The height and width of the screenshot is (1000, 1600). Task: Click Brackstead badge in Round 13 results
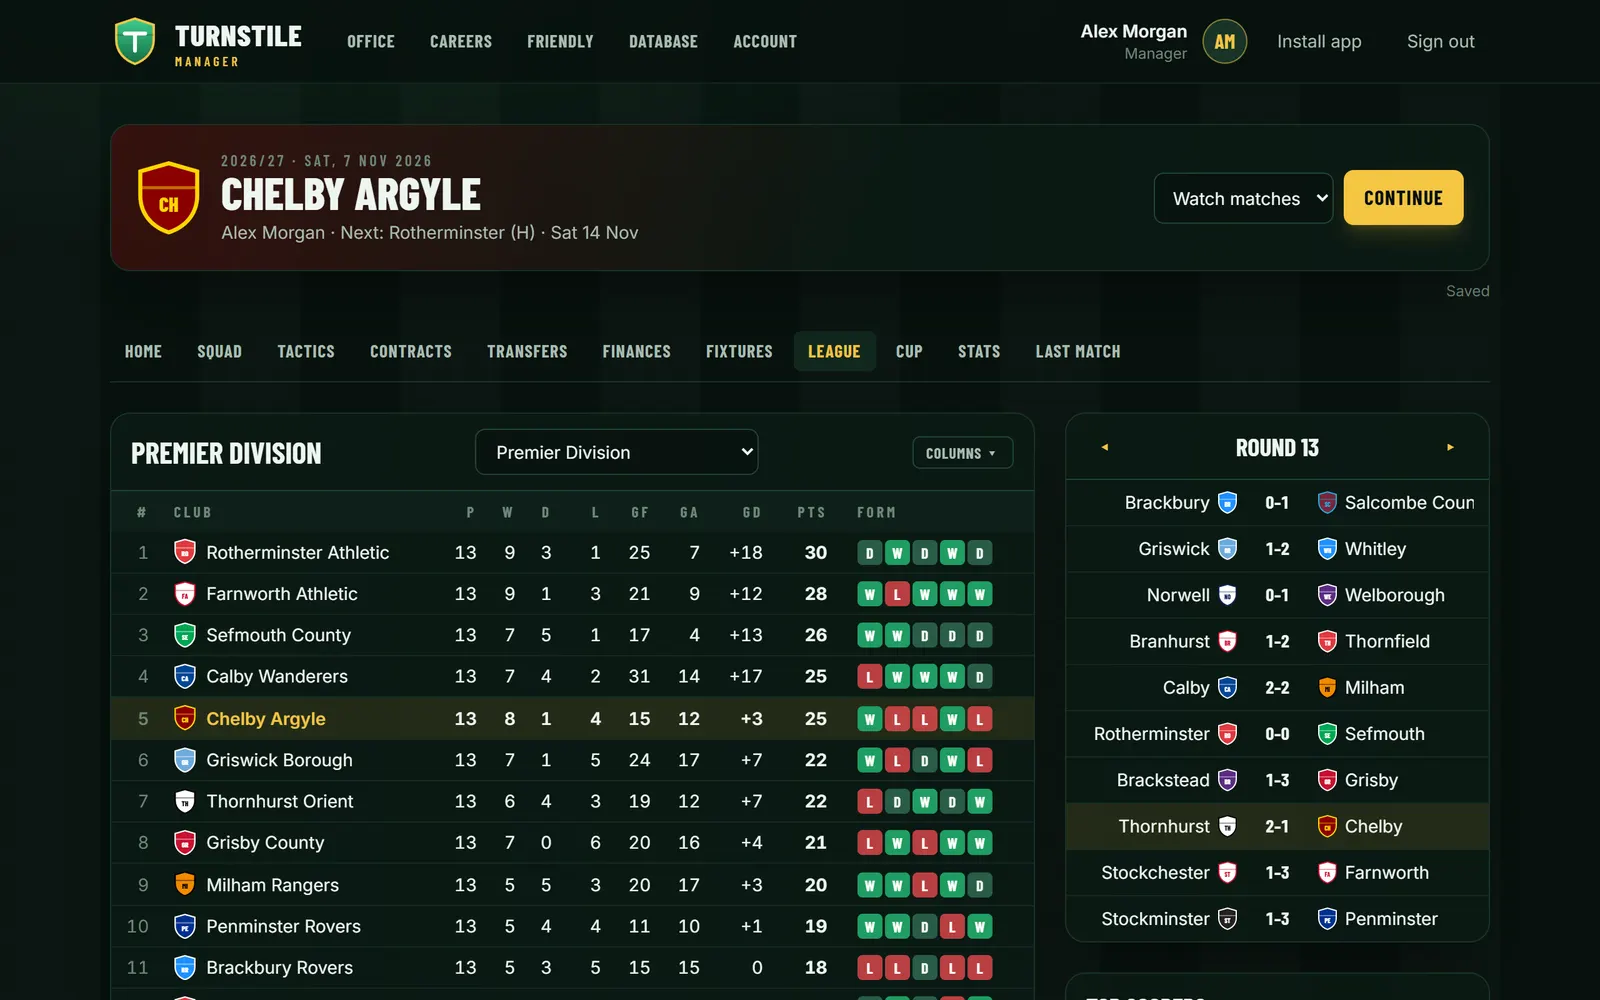tap(1228, 780)
